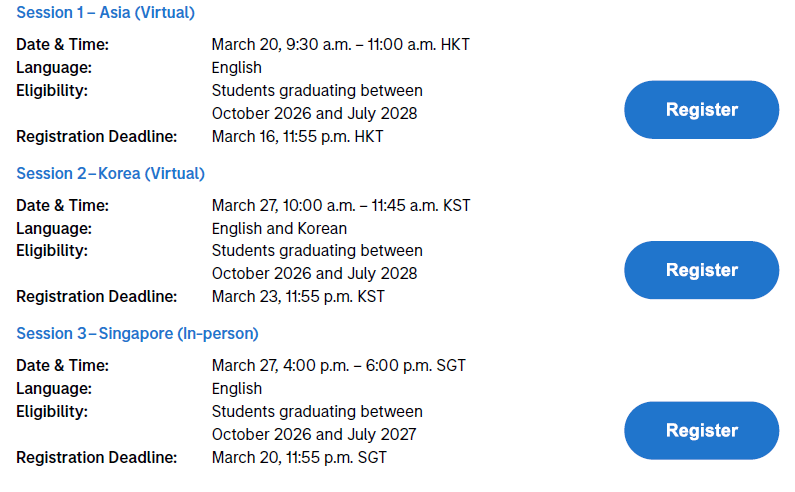Click the March 20, 11:55 p.m. SGT deadline
Viewport: 795px width, 492px height.
tap(299, 458)
